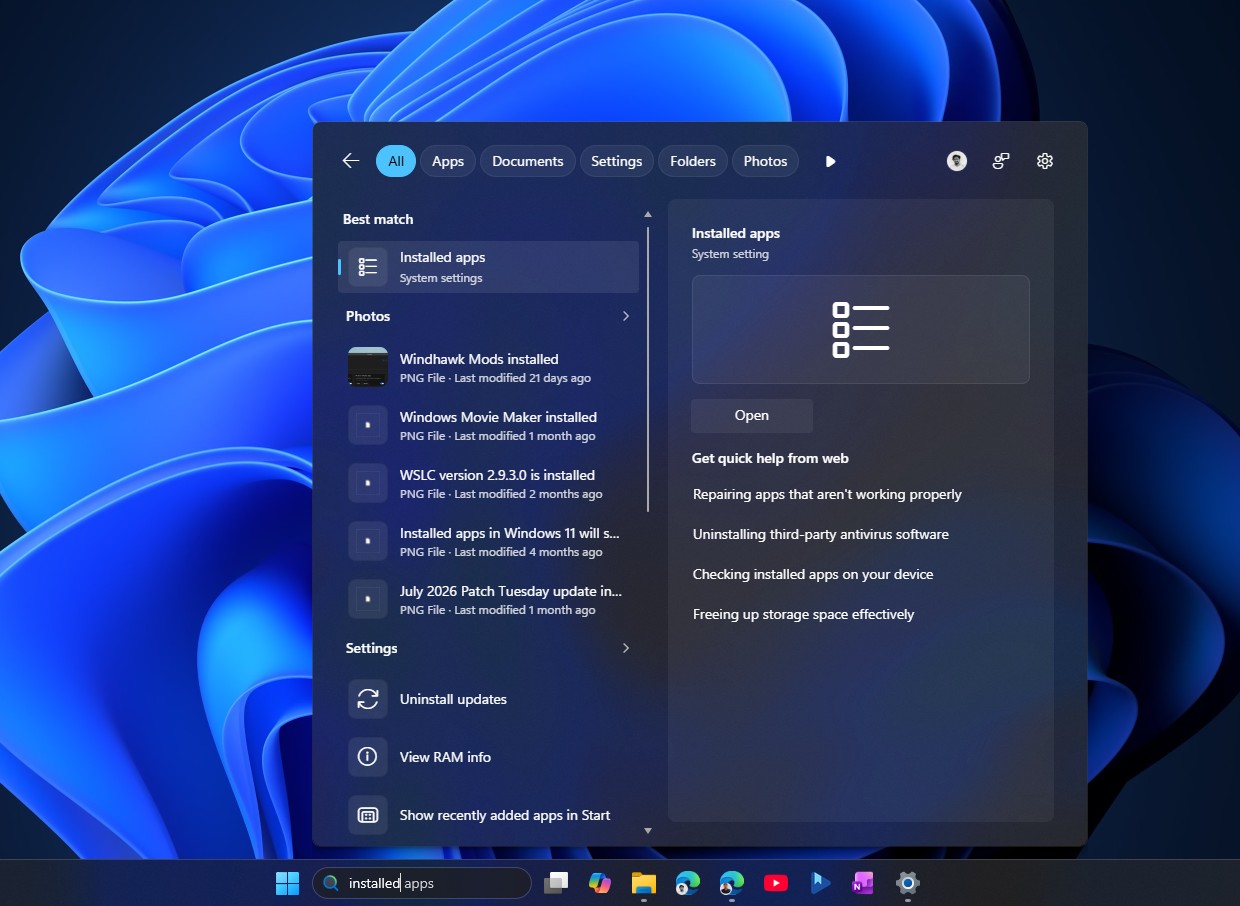Click the Uninstall updates refresh icon
This screenshot has width=1240, height=906.
368,699
